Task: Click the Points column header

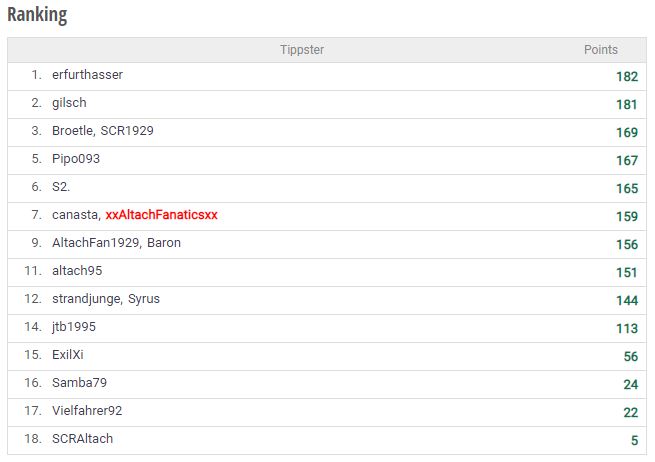Action: point(600,50)
